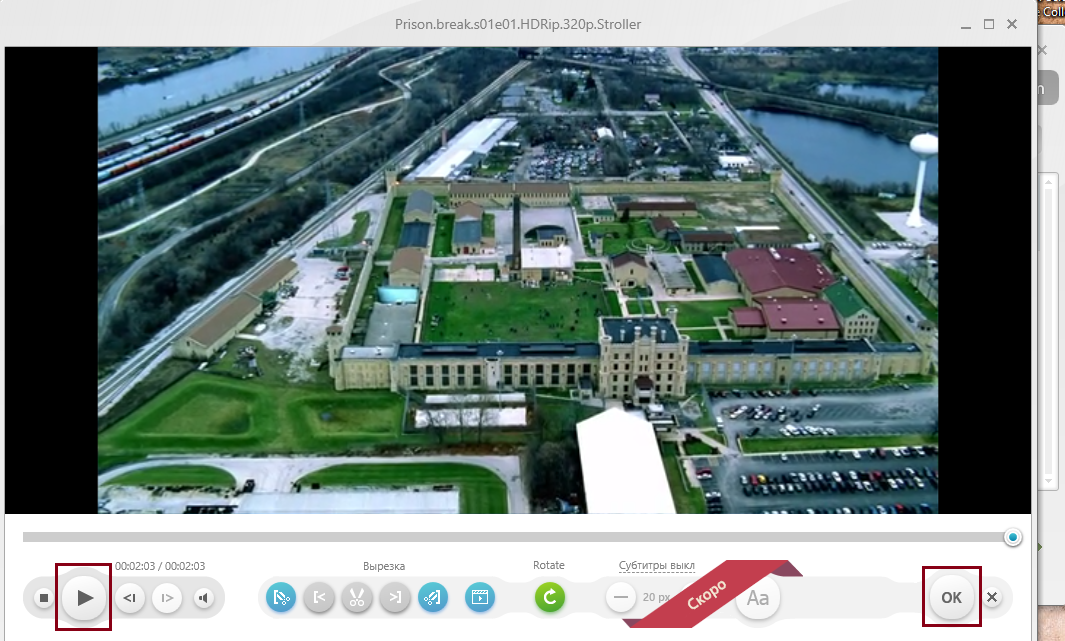Click the timeline seek bar
Image resolution: width=1065 pixels, height=641 pixels.
(x=500, y=538)
